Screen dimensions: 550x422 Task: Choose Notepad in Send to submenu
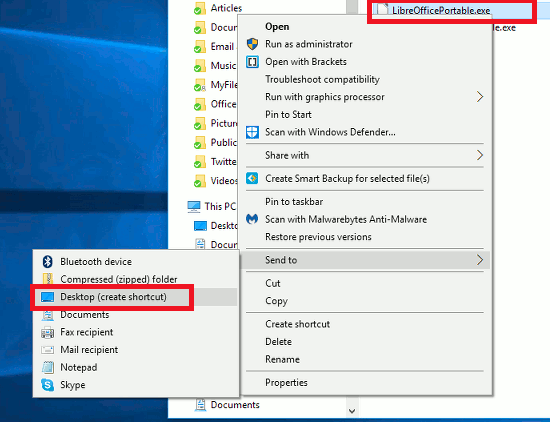(136, 367)
